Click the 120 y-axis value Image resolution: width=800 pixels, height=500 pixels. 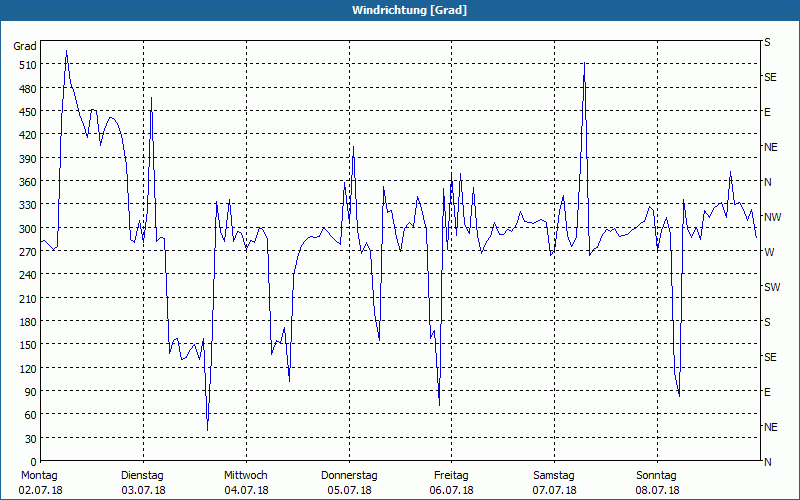point(28,369)
